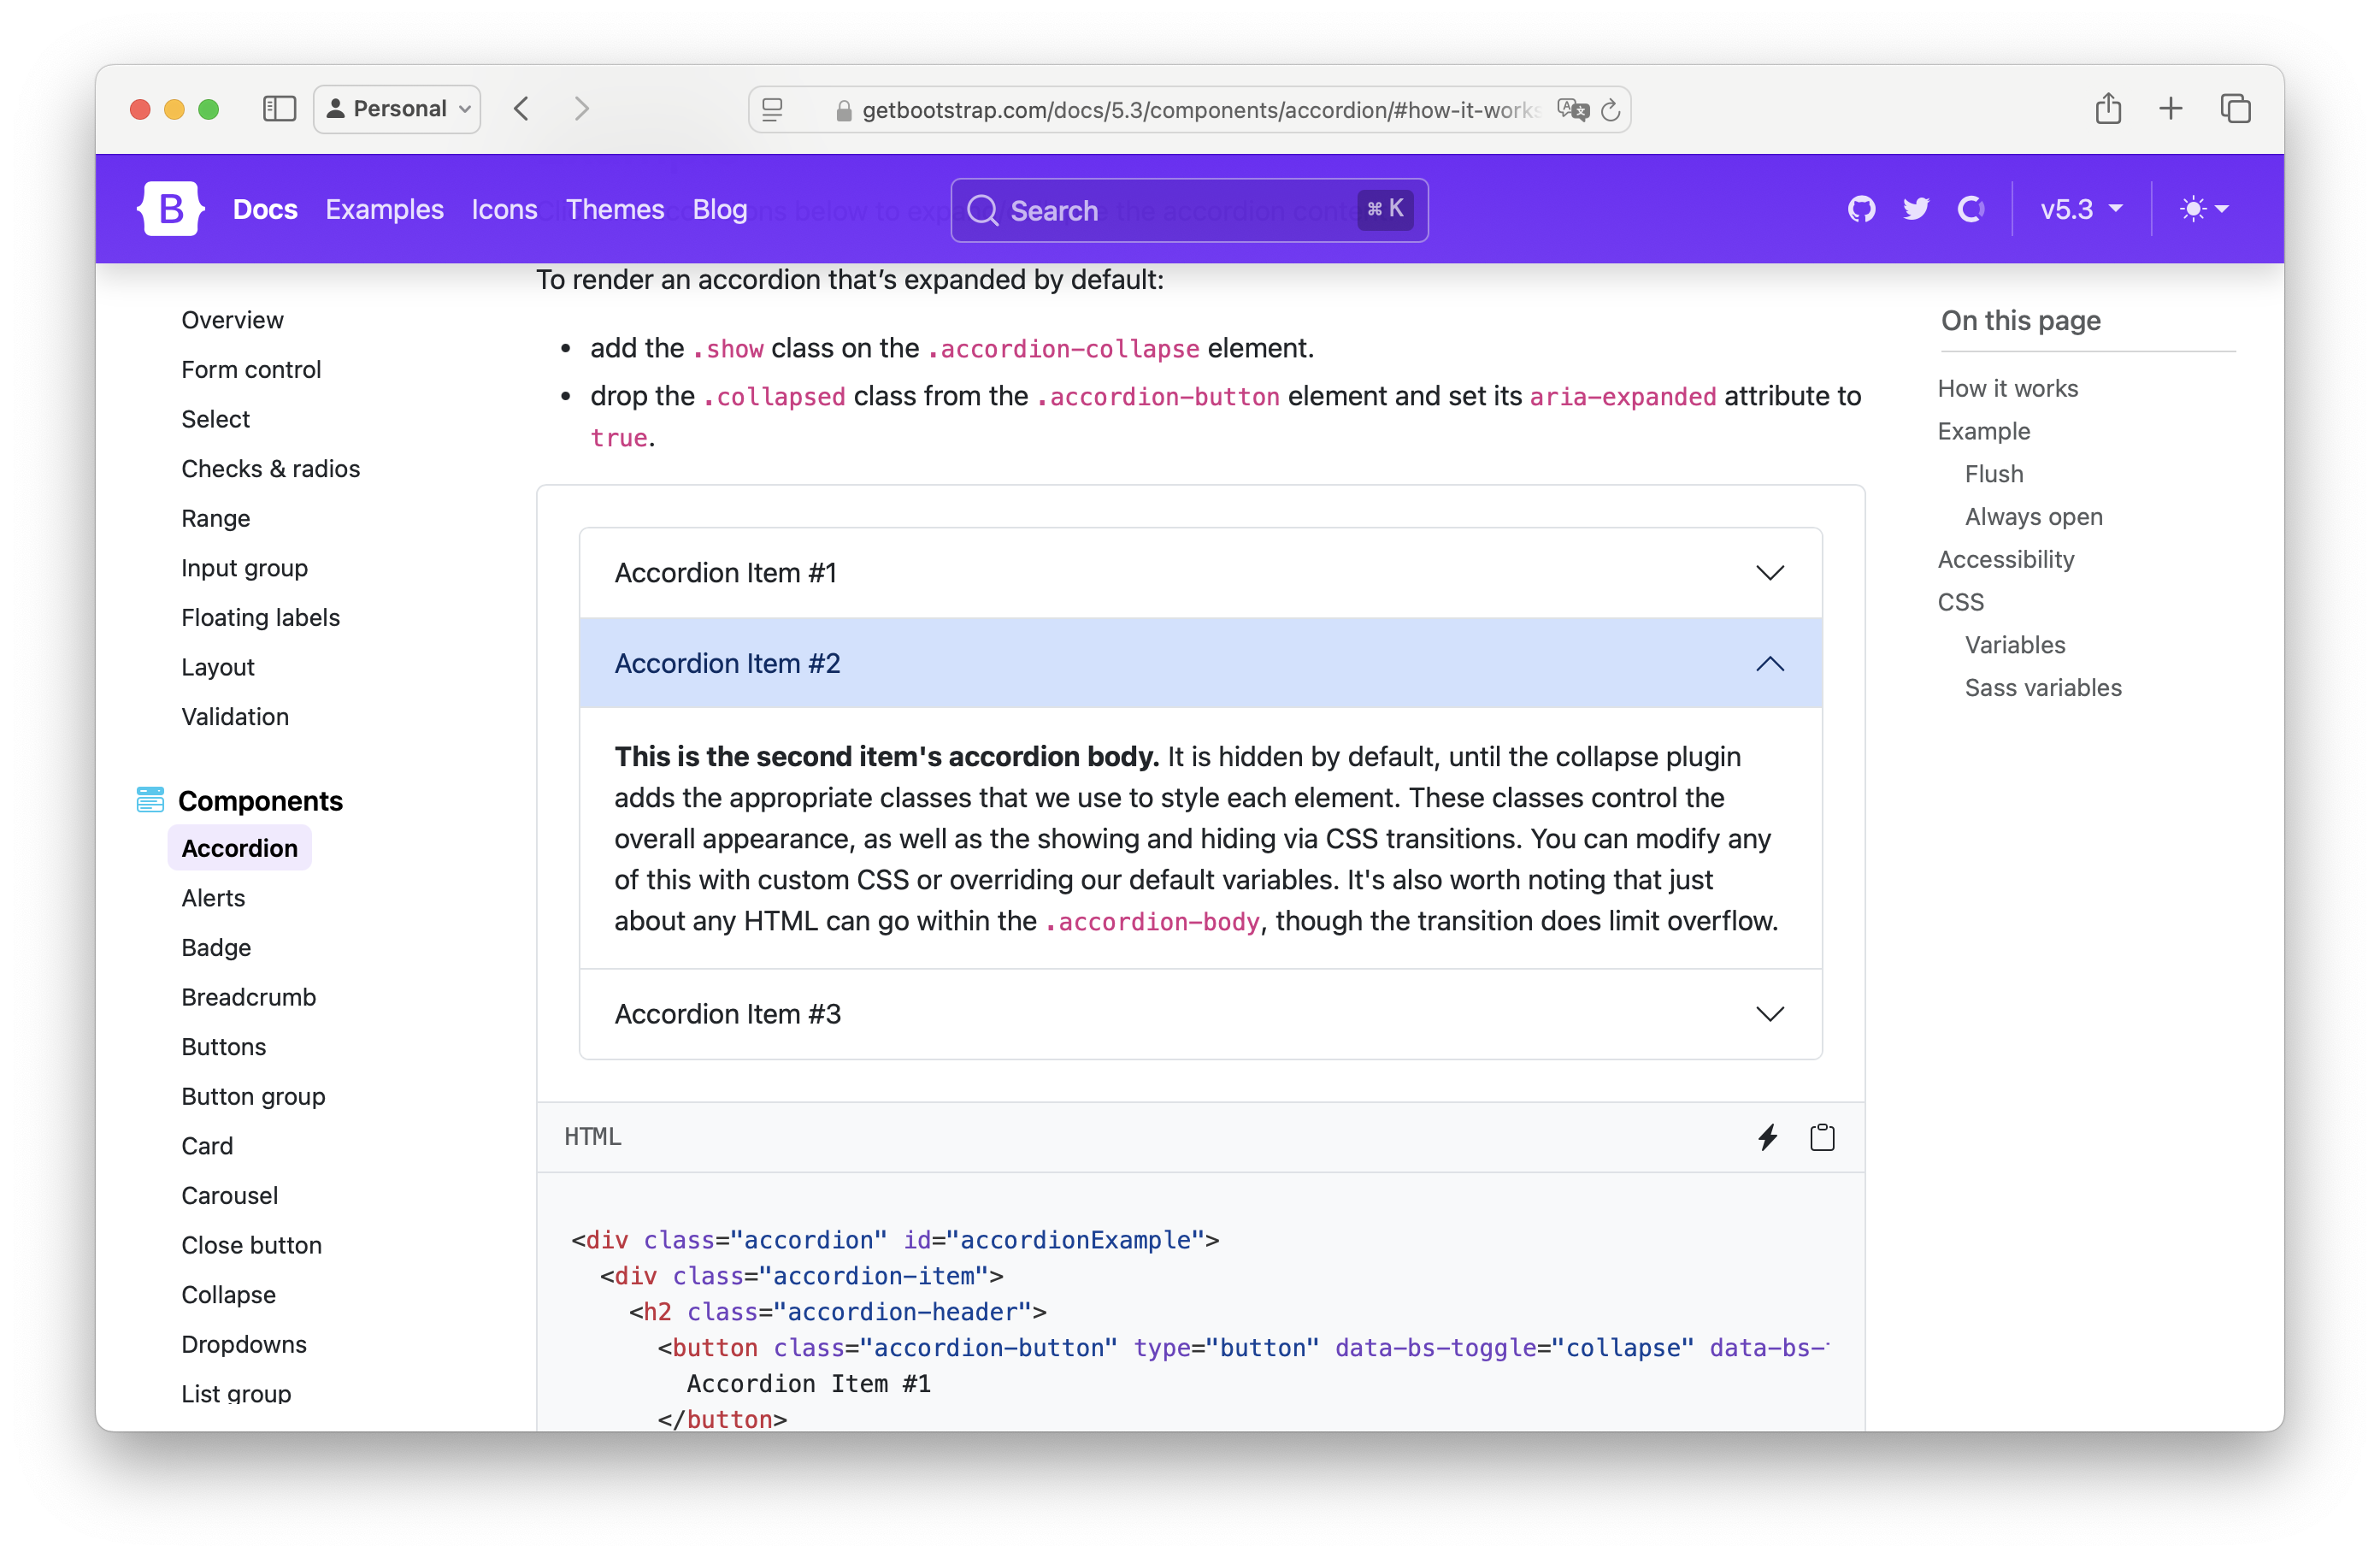The height and width of the screenshot is (1558, 2380).
Task: Switch to the Themes menu item
Action: coord(615,209)
